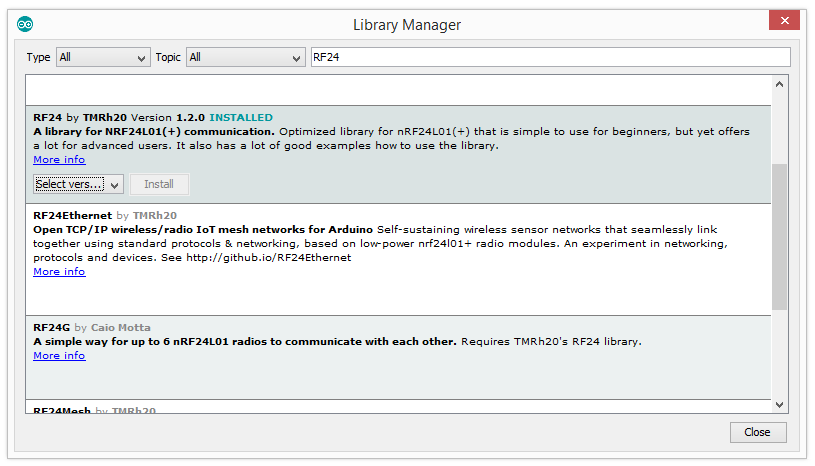Select the RF24G by Caio Motta entry title
The image size is (815, 466).
(92, 328)
